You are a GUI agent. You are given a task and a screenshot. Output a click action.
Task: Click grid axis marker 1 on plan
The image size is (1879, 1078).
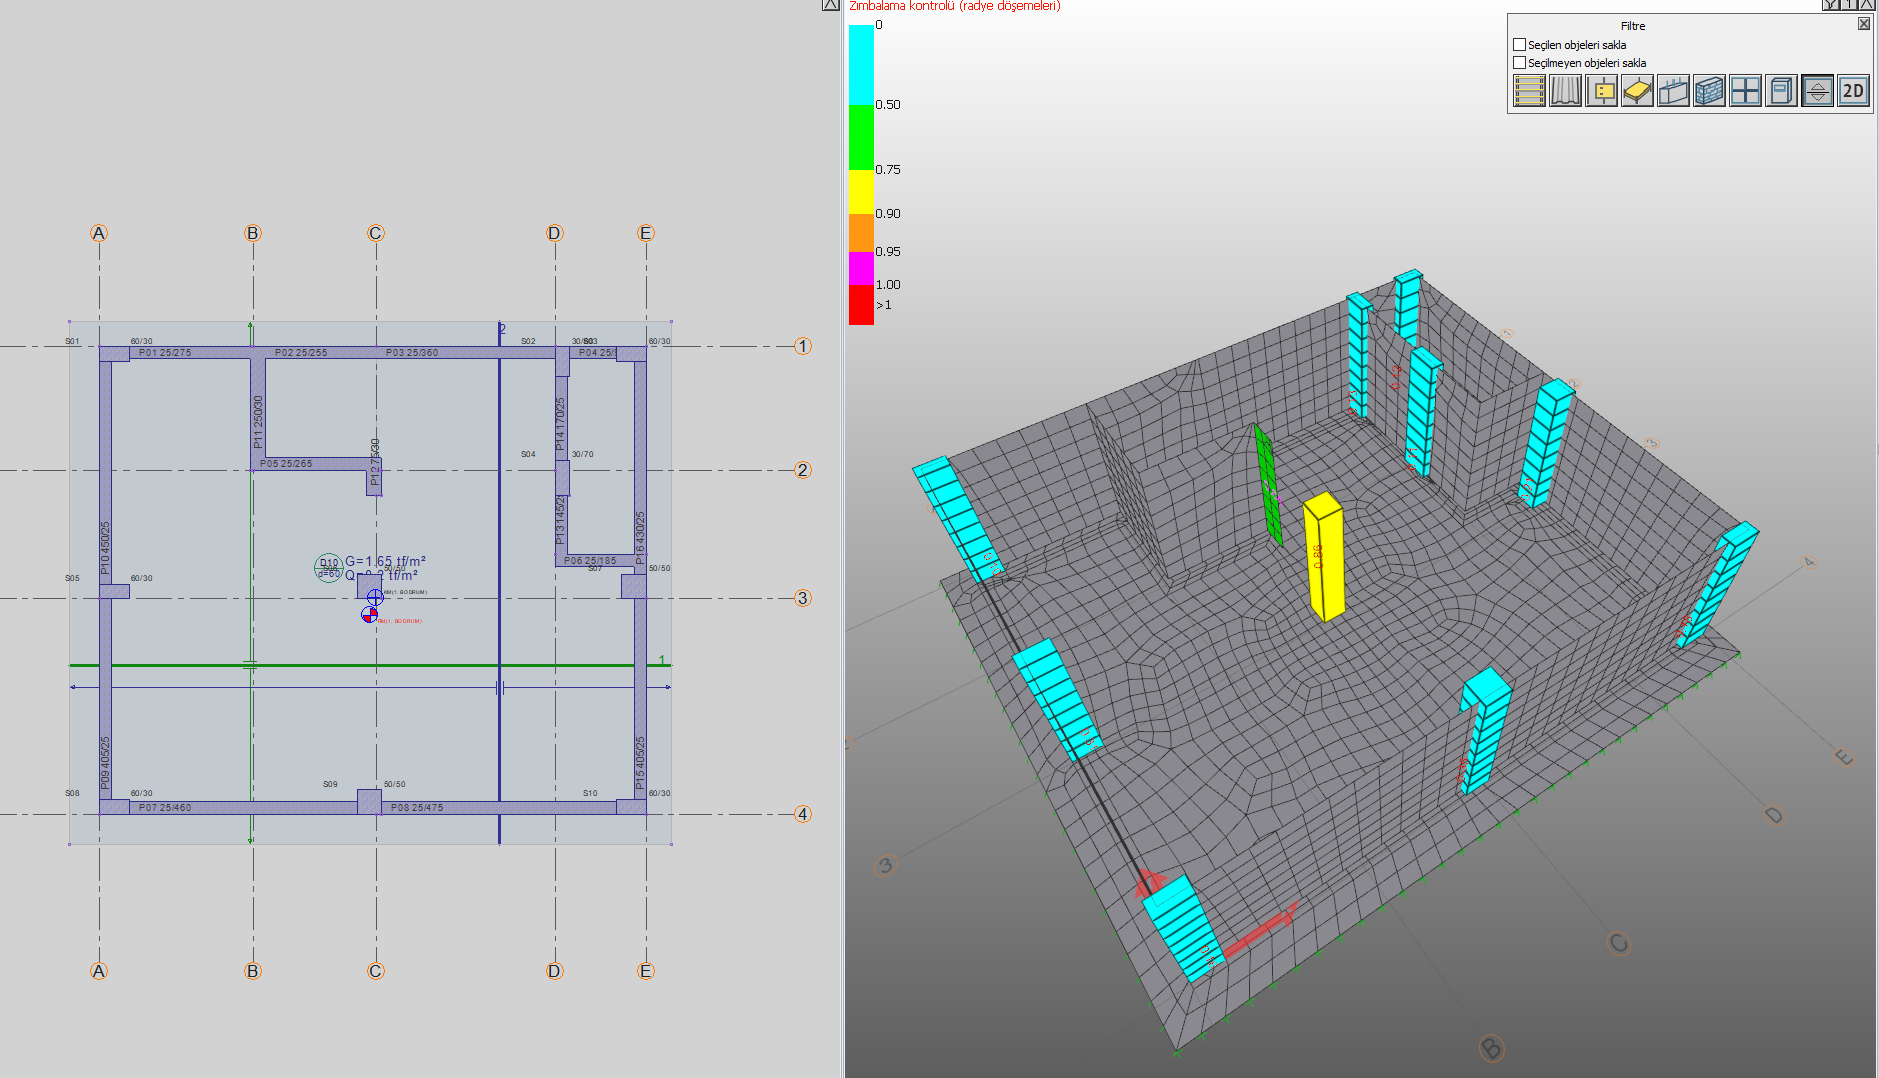pos(802,346)
